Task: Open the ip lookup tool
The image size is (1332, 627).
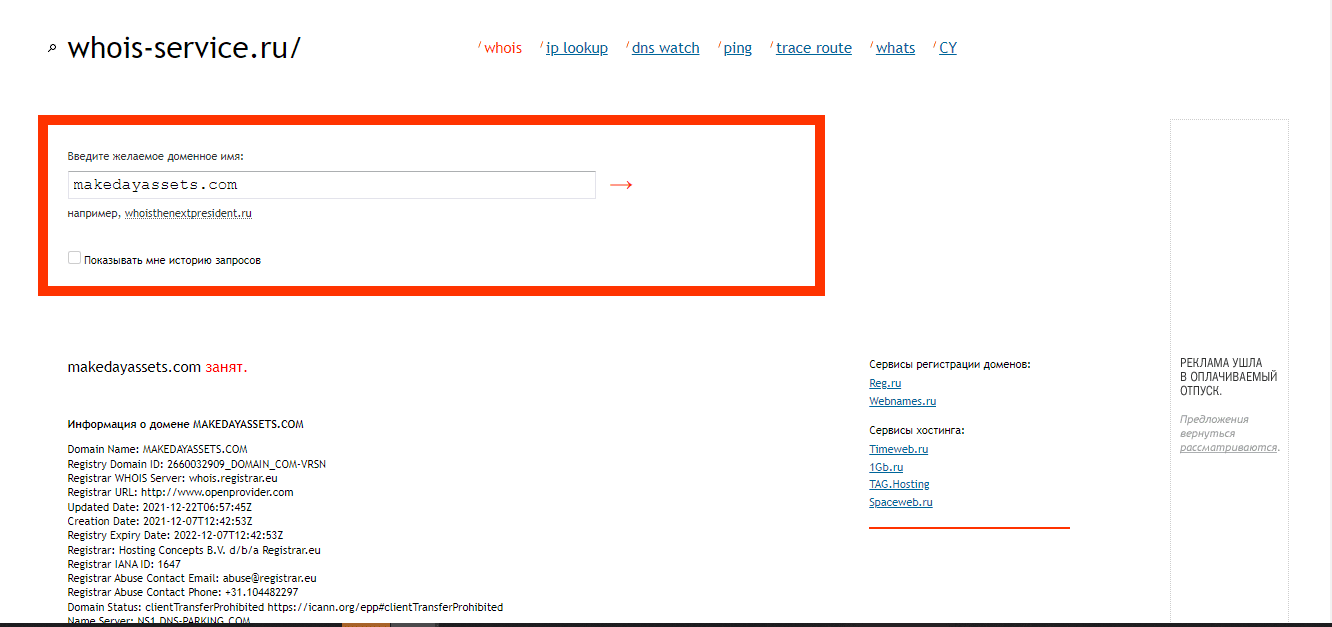Action: (x=576, y=48)
